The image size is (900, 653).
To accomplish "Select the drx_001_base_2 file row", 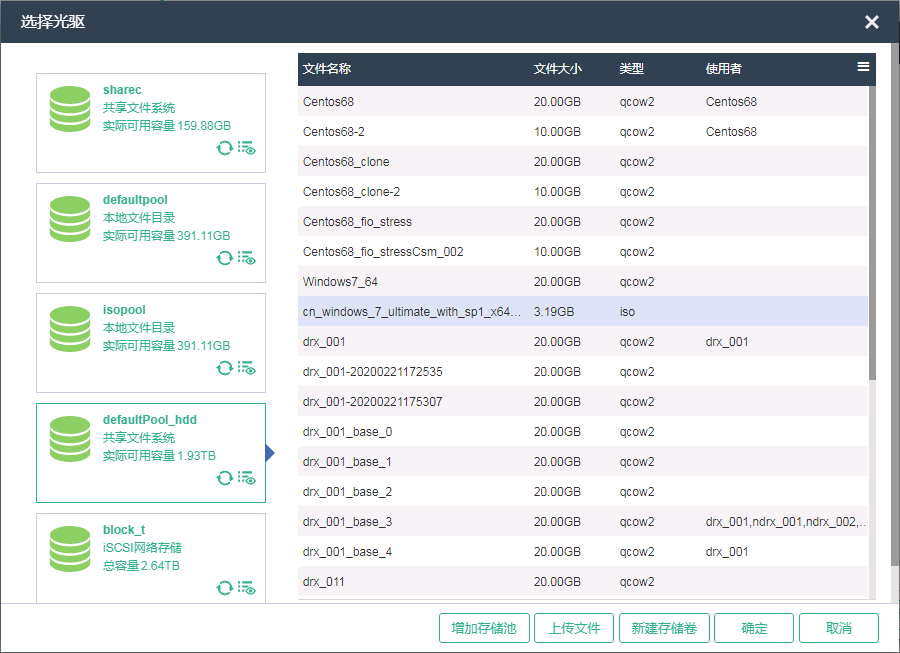I will click(x=583, y=492).
